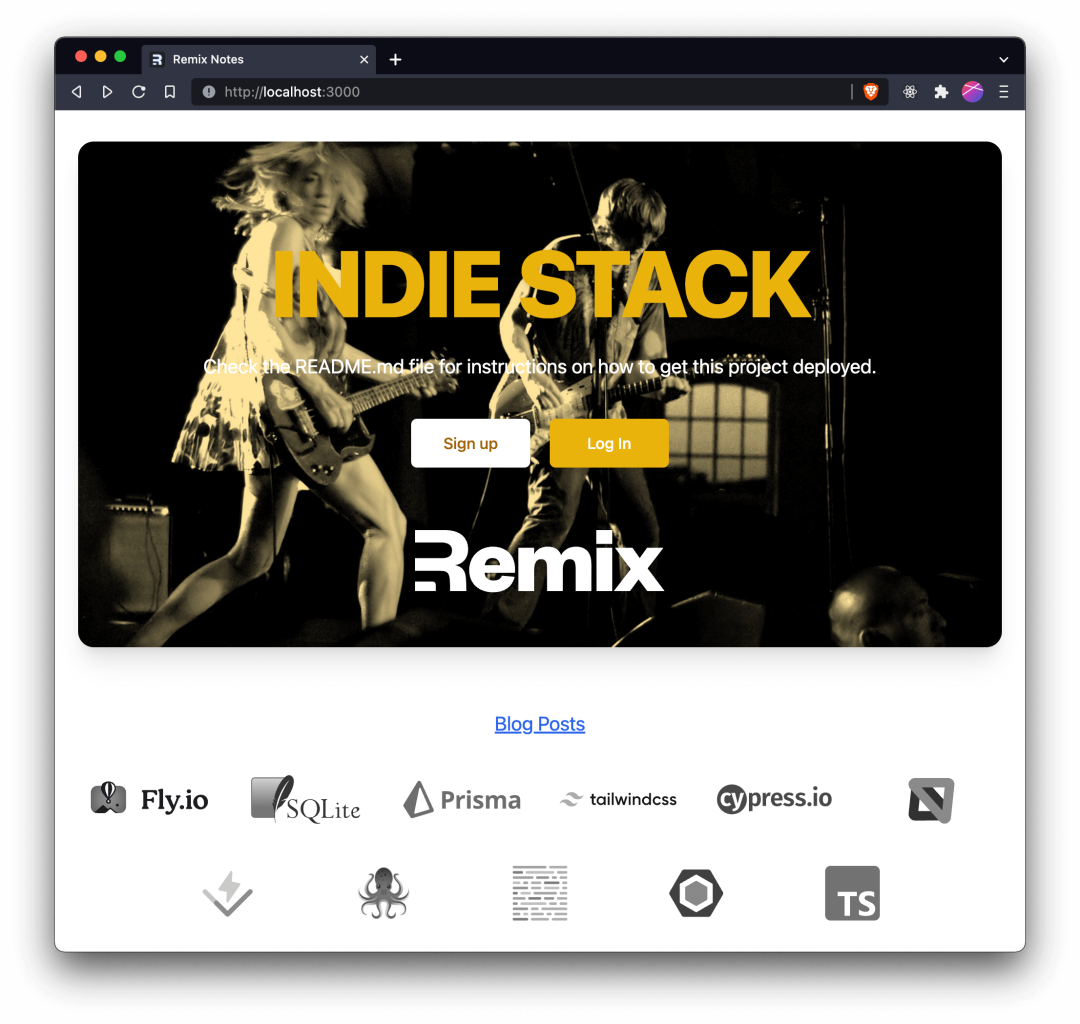This screenshot has height=1024, width=1080.
Task: Click the cypress.io logo
Action: tap(774, 799)
